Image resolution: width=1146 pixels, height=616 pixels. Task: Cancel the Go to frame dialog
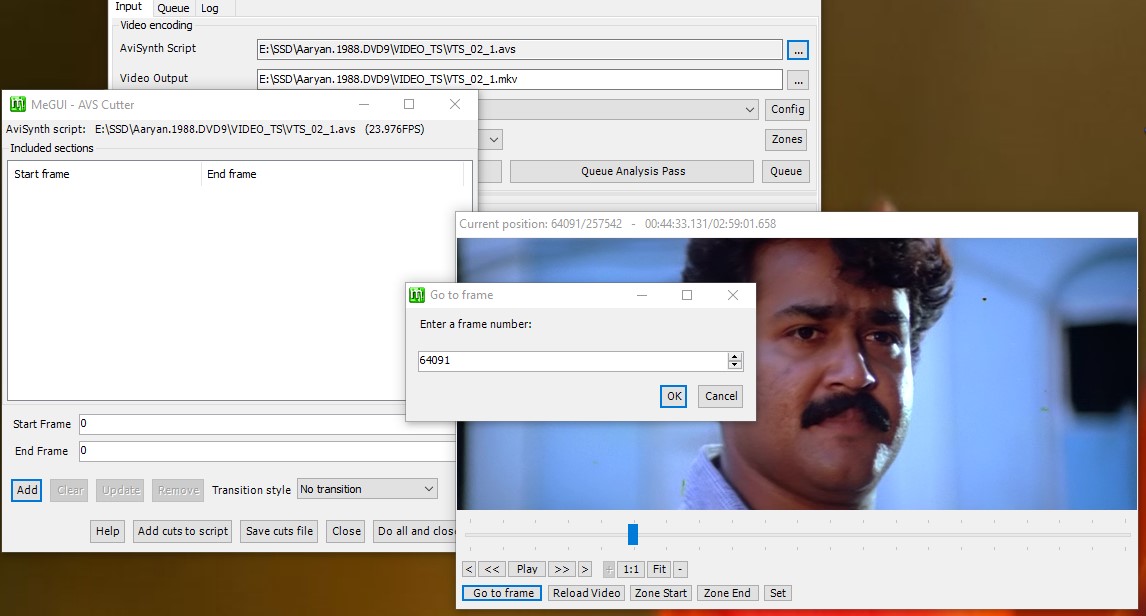pyautogui.click(x=721, y=396)
